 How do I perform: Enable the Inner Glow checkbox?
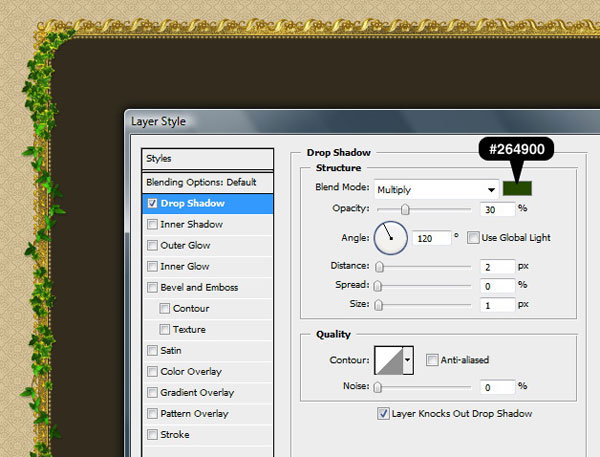point(152,266)
